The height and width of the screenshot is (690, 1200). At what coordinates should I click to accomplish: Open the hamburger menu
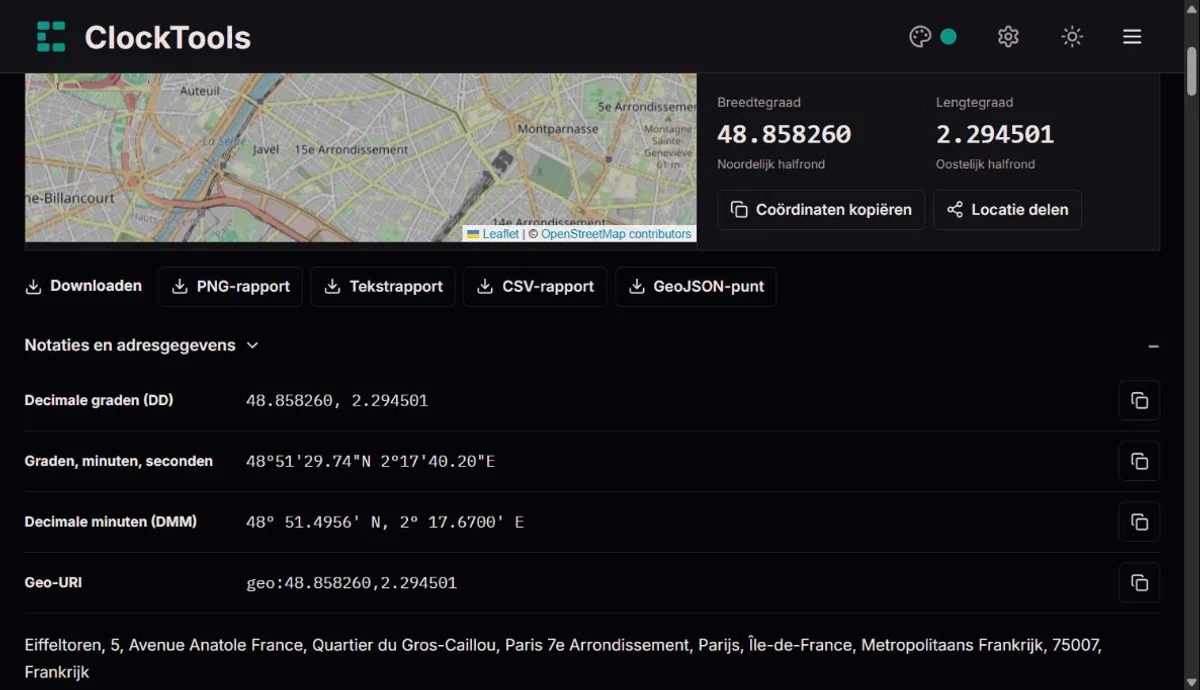pos(1132,37)
